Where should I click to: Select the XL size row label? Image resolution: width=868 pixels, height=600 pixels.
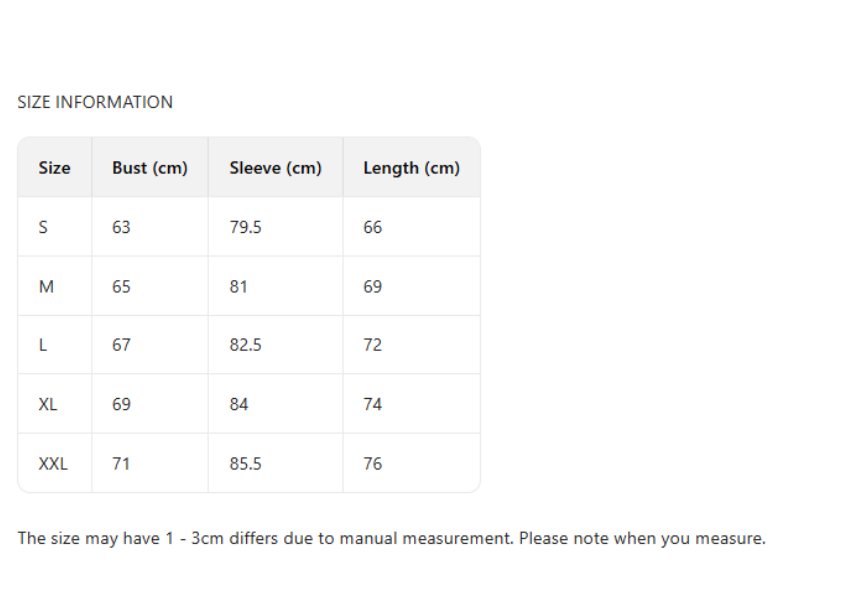48,404
